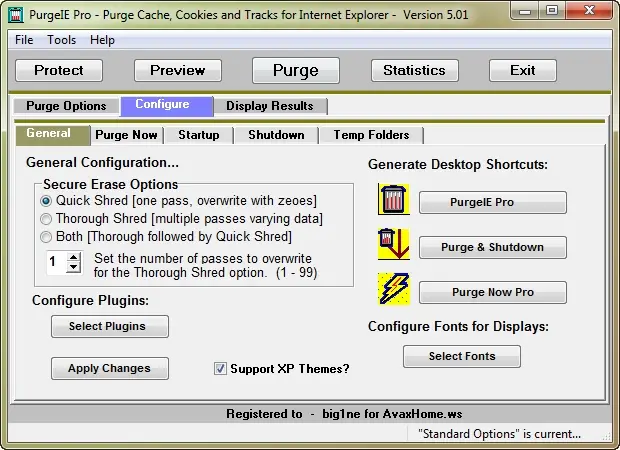Viewport: 620px width, 450px height.
Task: Open the Help menu
Action: pos(102,40)
